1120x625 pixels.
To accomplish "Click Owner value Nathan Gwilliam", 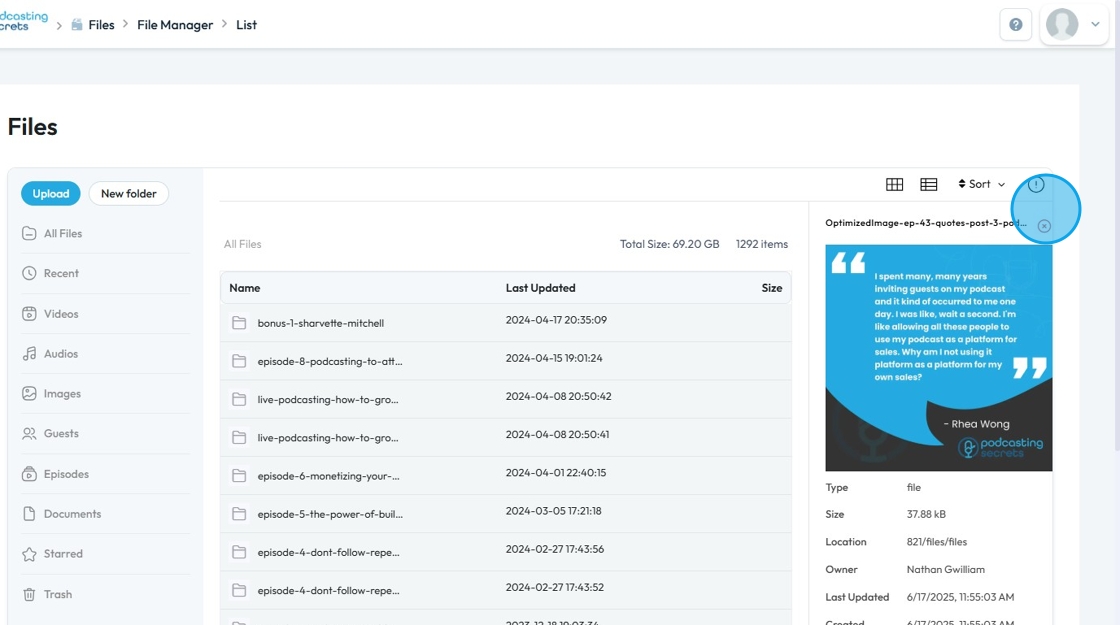I will [946, 569].
